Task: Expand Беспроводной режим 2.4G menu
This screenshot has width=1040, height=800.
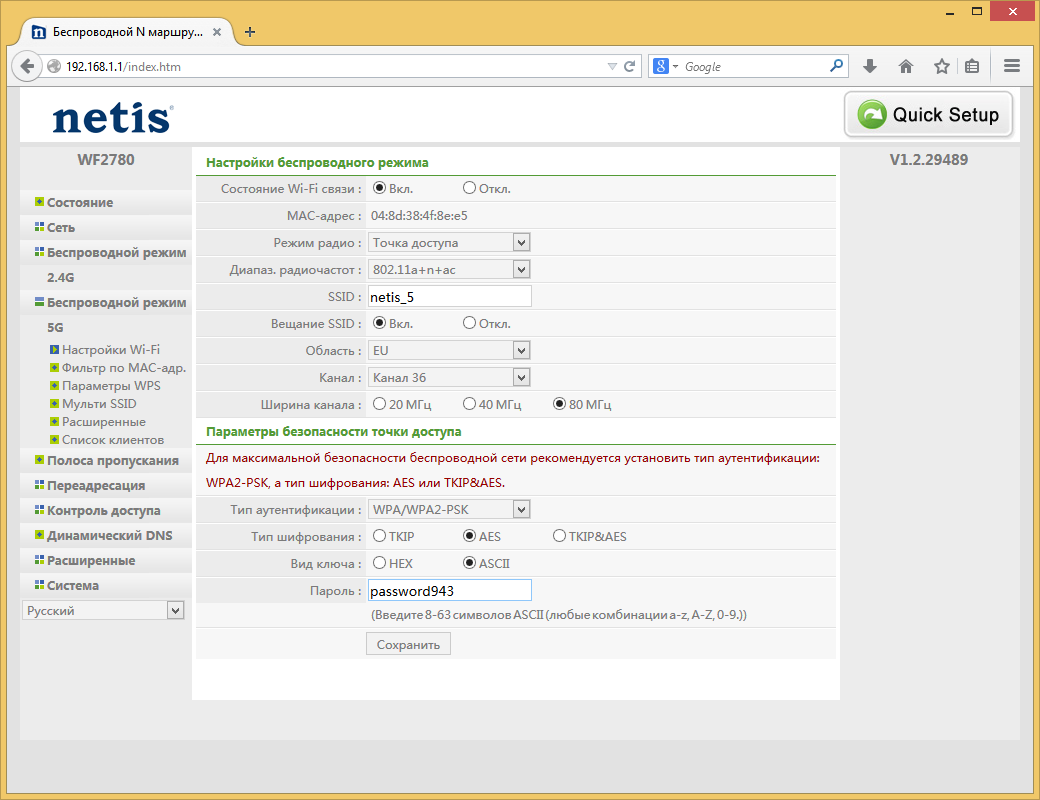Action: [x=116, y=253]
